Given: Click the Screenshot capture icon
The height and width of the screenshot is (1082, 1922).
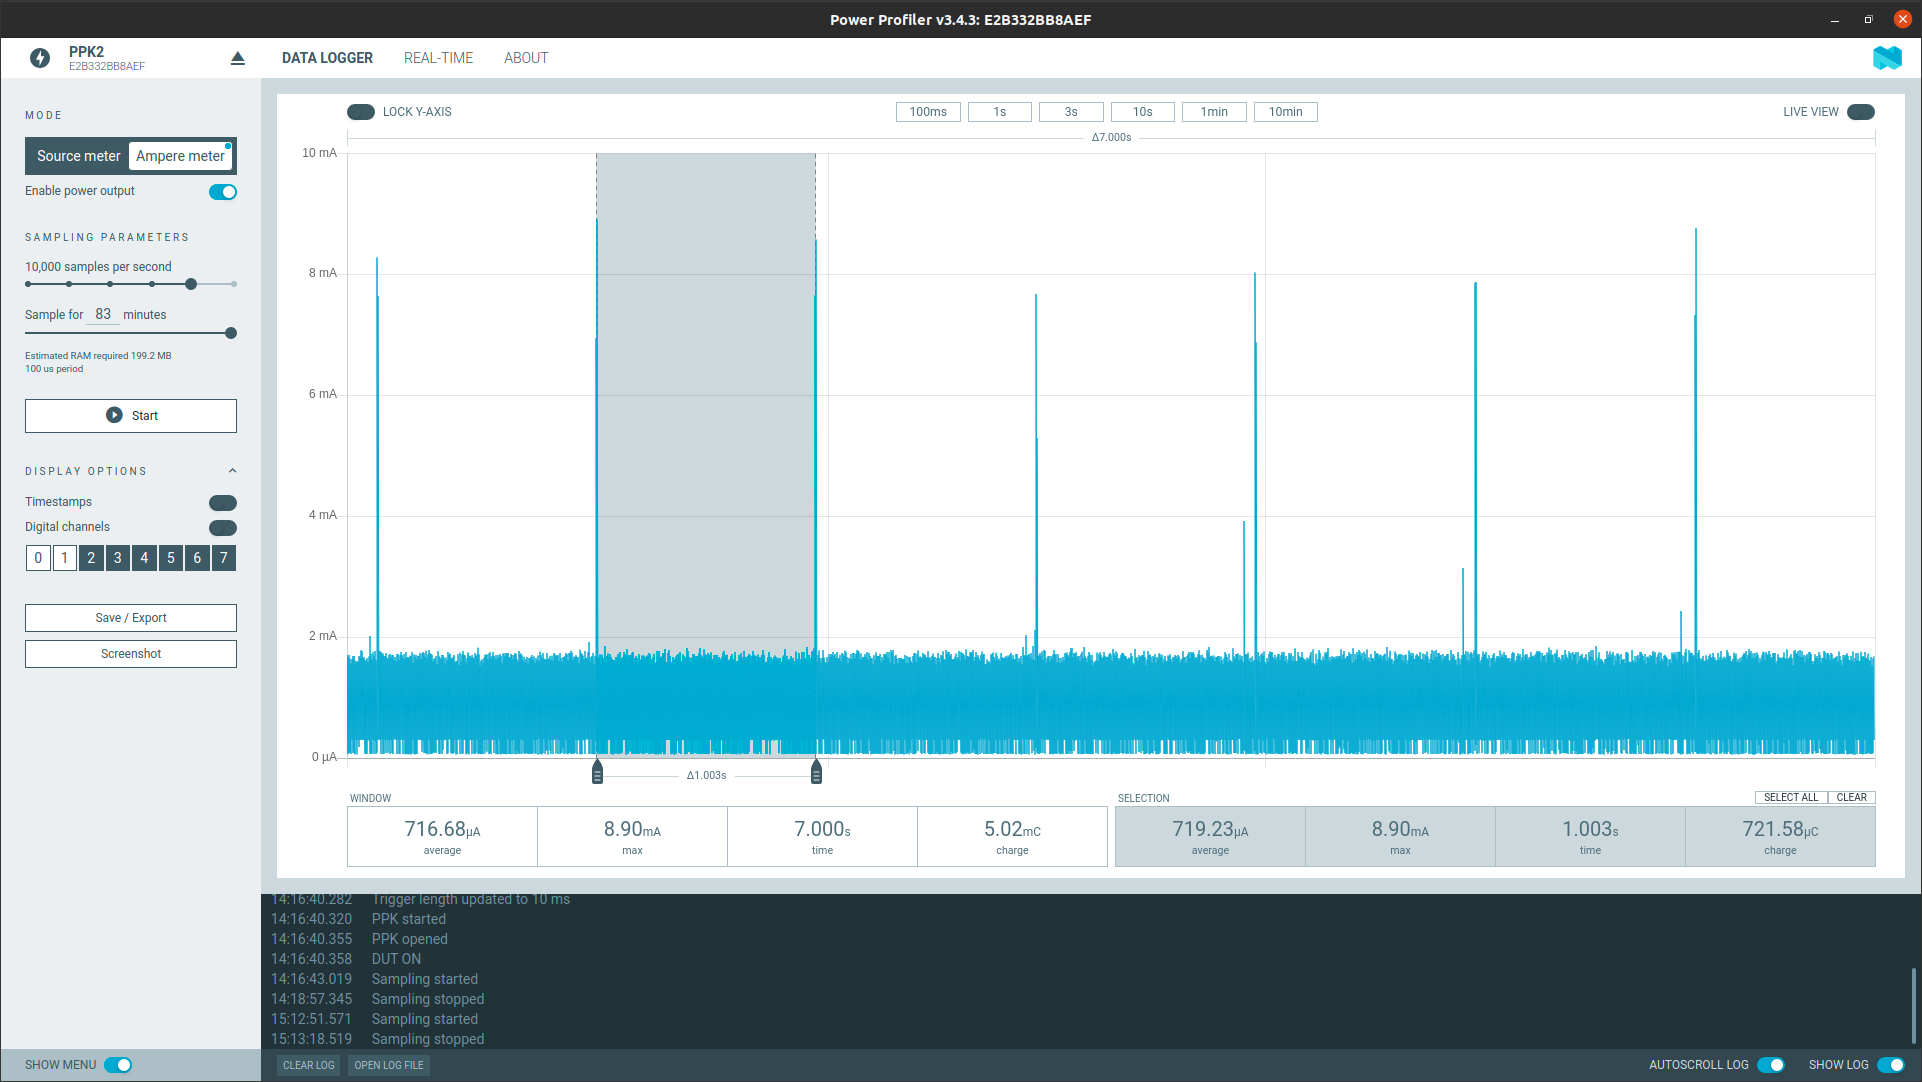Looking at the screenshot, I should pyautogui.click(x=129, y=653).
